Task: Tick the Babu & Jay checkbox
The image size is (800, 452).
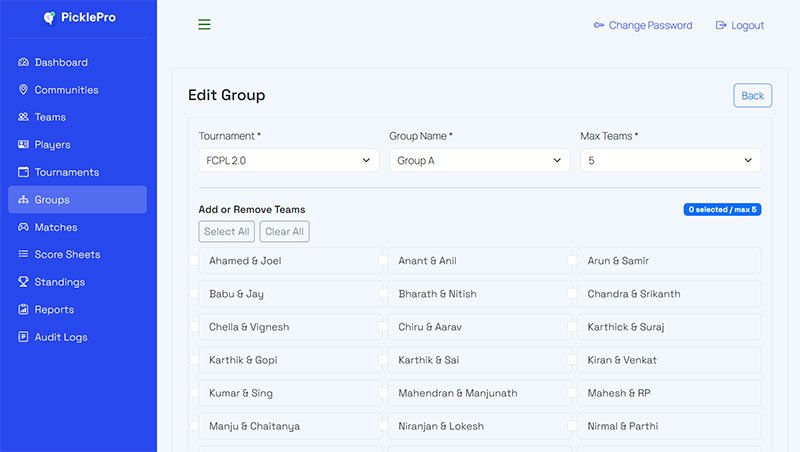Action: [x=194, y=294]
